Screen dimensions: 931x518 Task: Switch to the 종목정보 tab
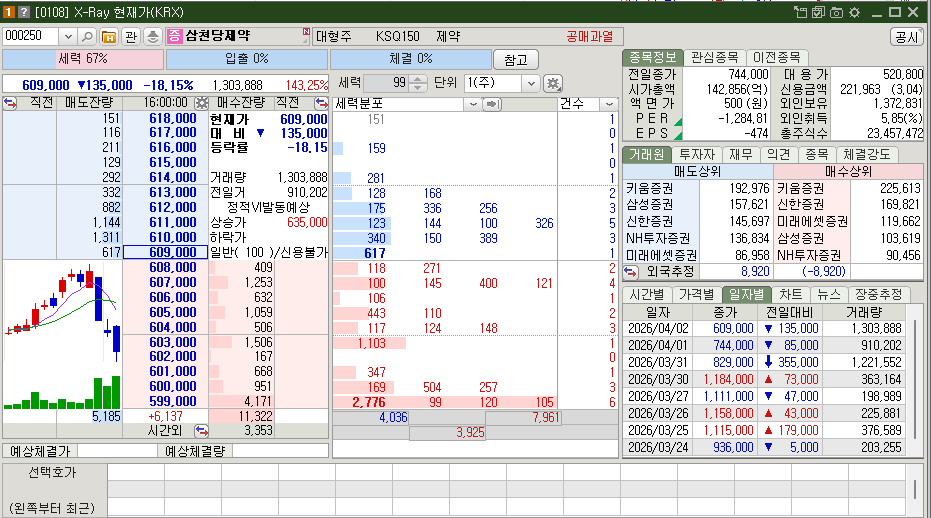tap(653, 58)
